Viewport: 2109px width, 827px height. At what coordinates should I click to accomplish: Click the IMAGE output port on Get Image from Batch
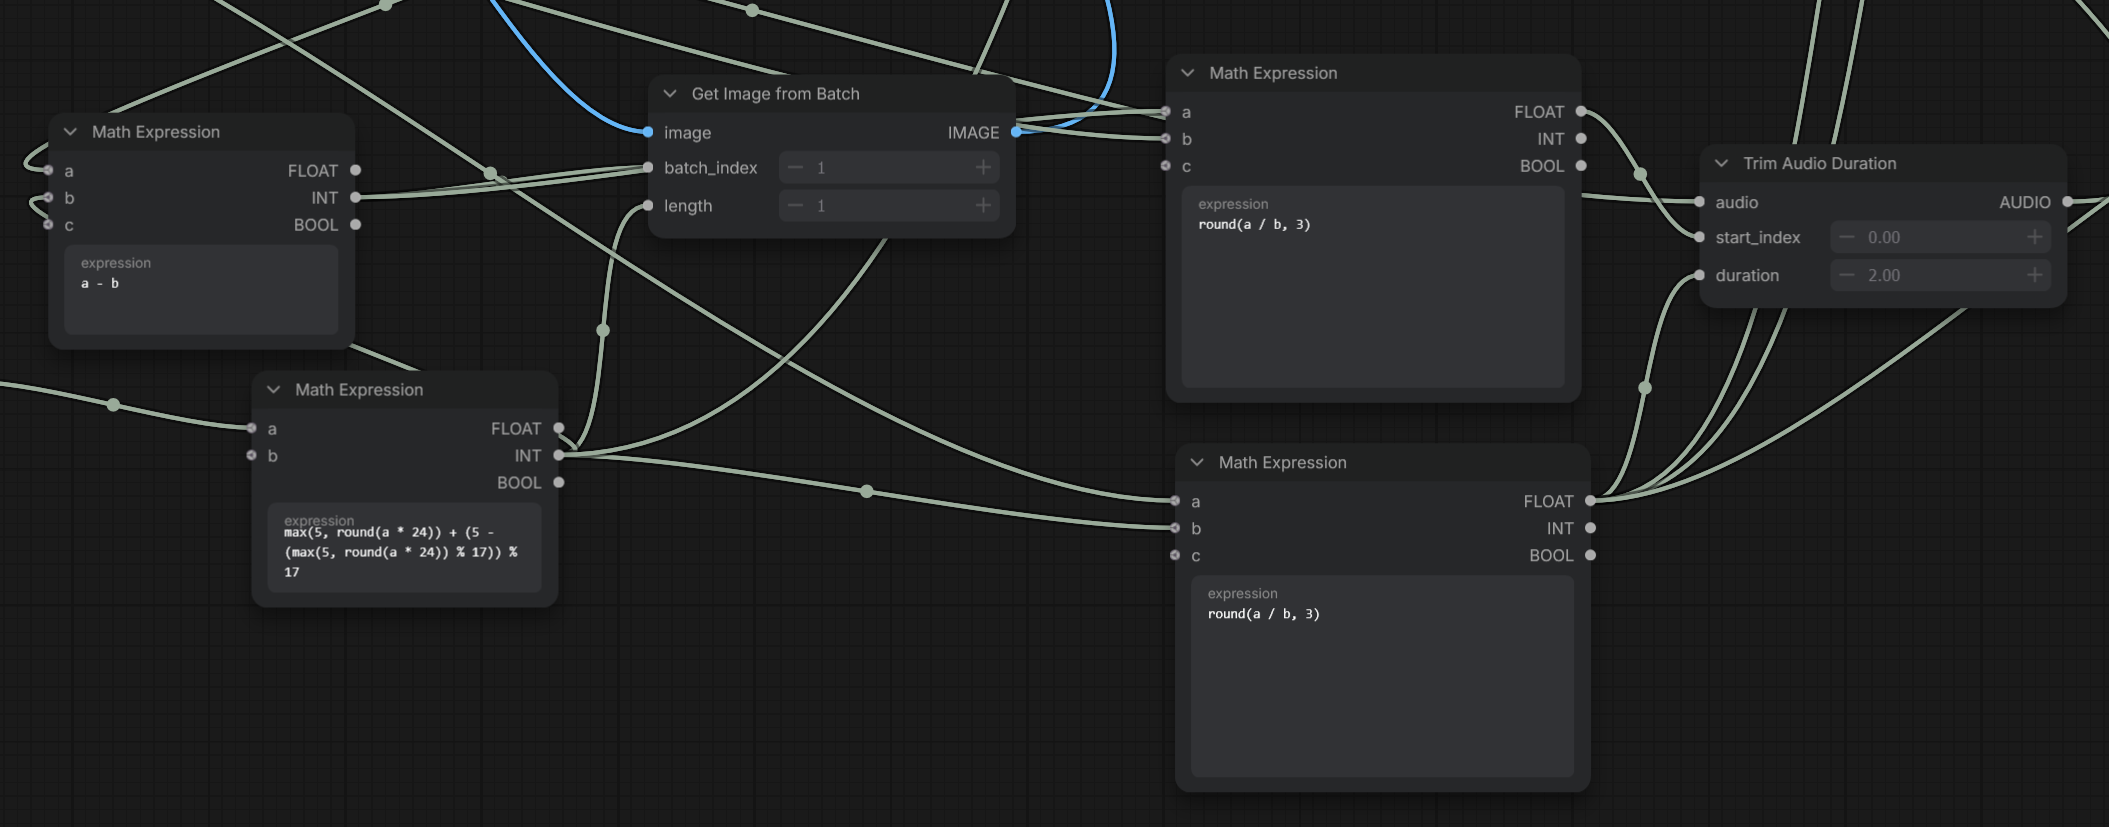click(x=1016, y=132)
